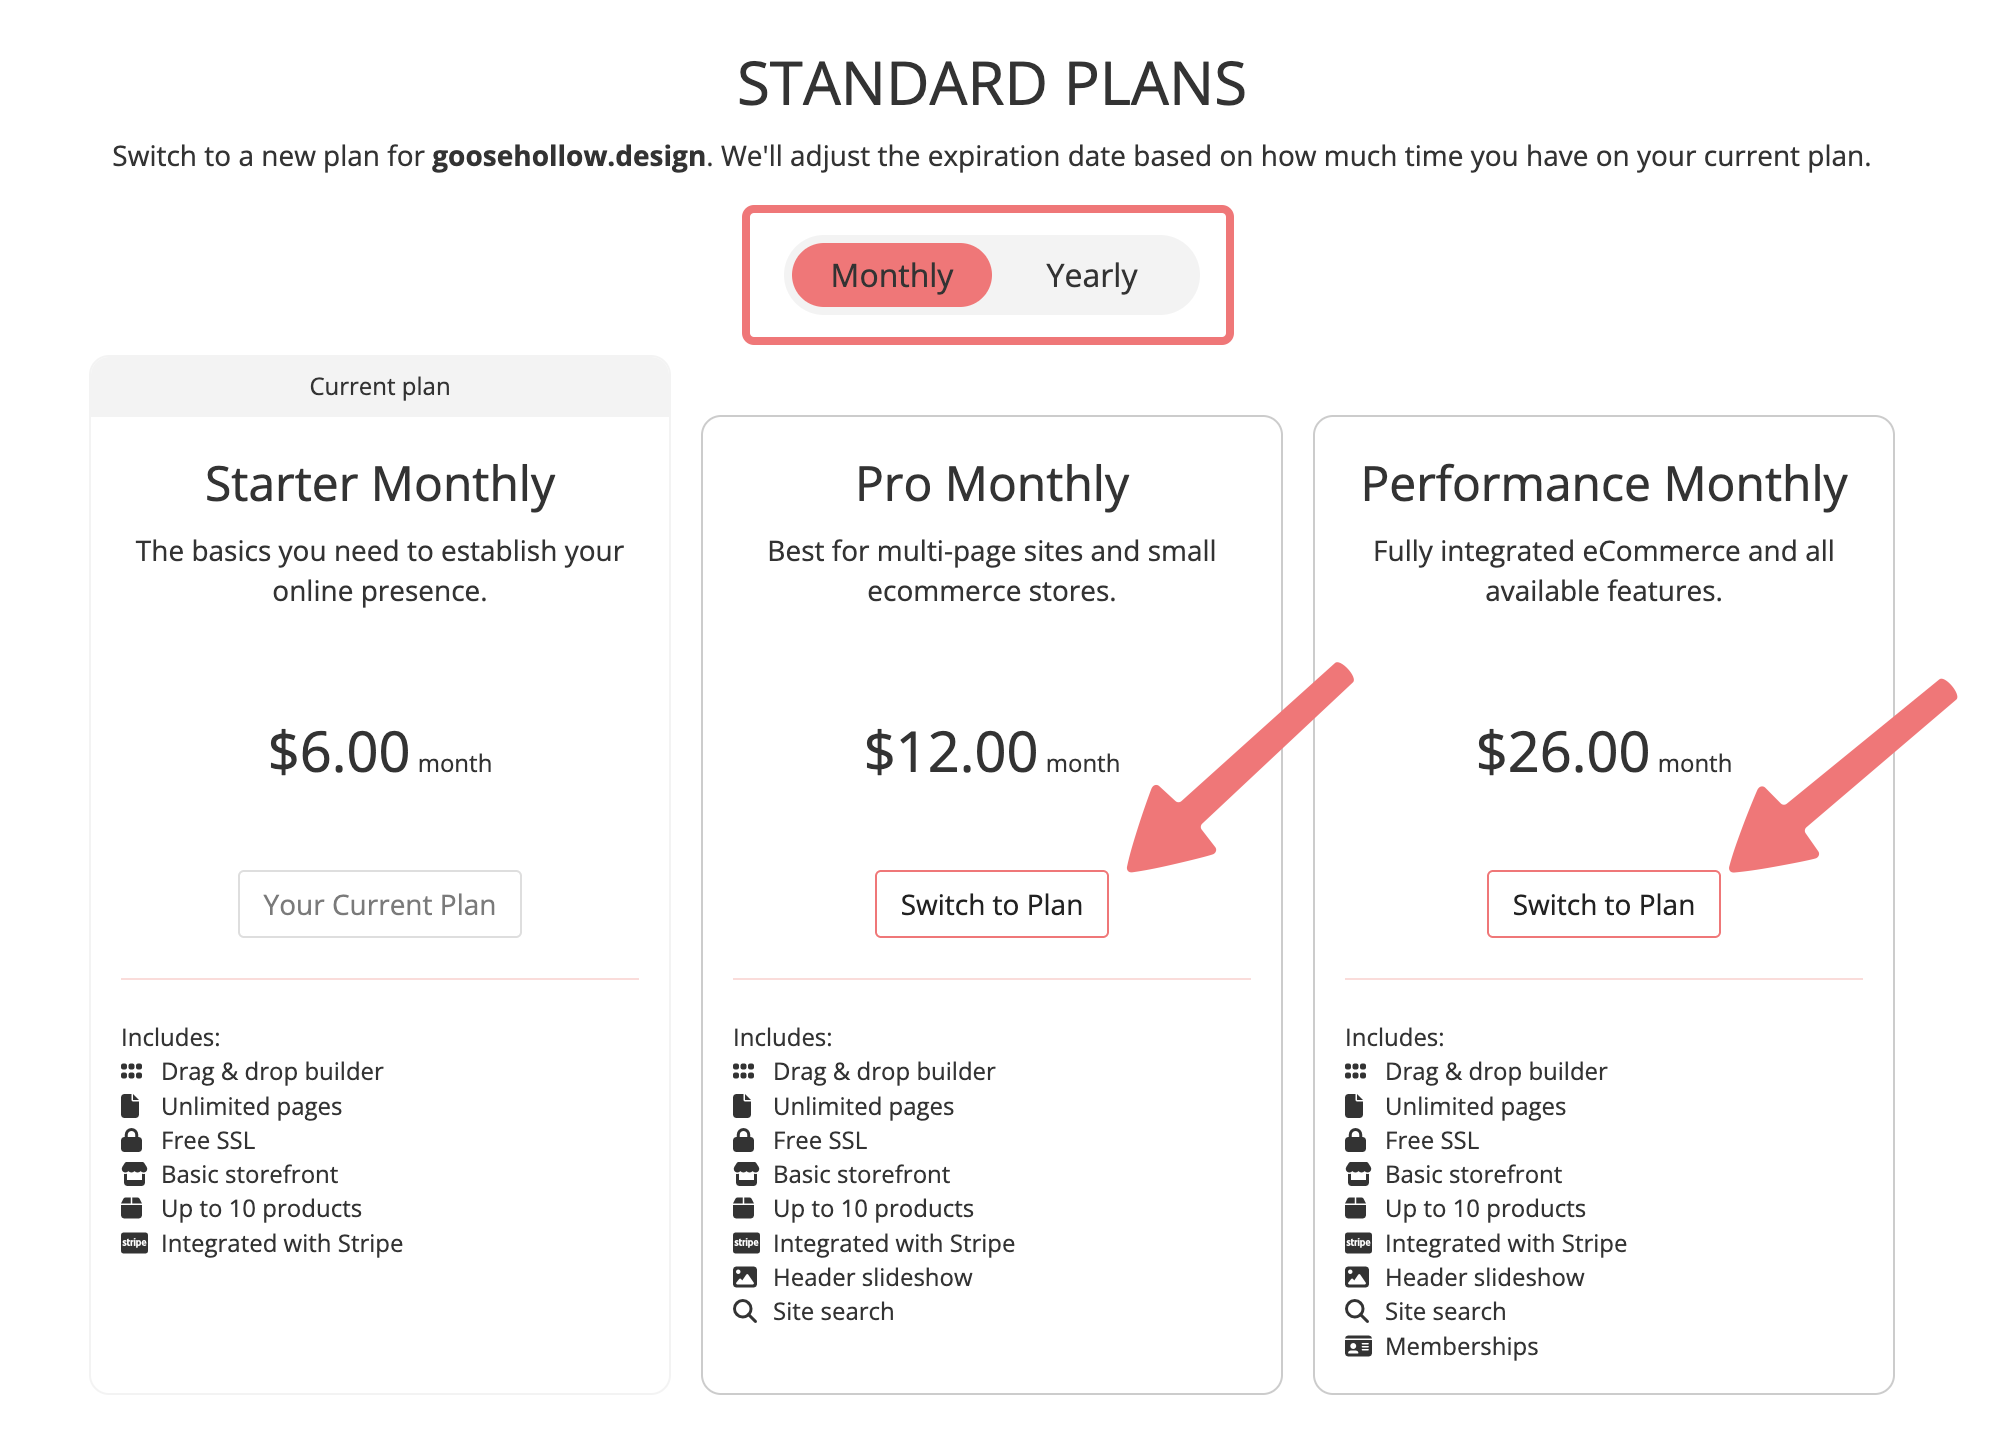Click the Site search magnifier icon in Pro

[x=744, y=1311]
